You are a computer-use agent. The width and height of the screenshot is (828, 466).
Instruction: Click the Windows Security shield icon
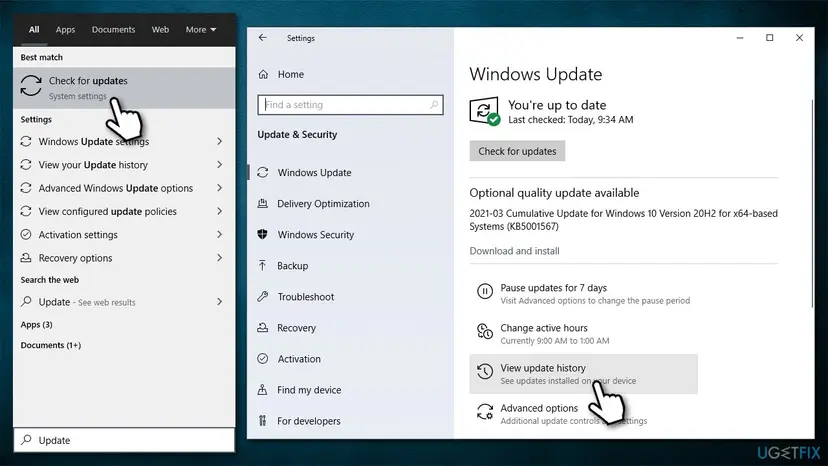click(262, 234)
